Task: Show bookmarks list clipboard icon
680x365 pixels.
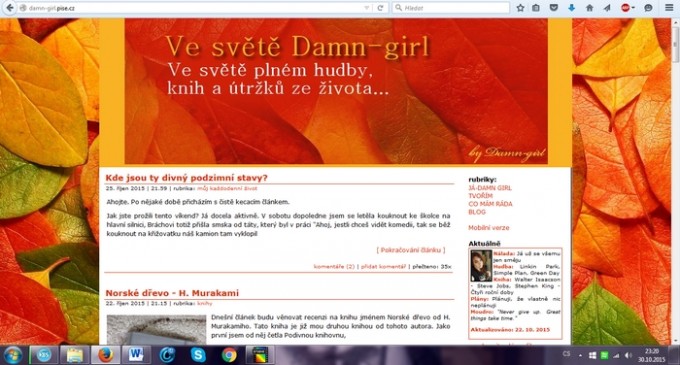Action: (536, 8)
